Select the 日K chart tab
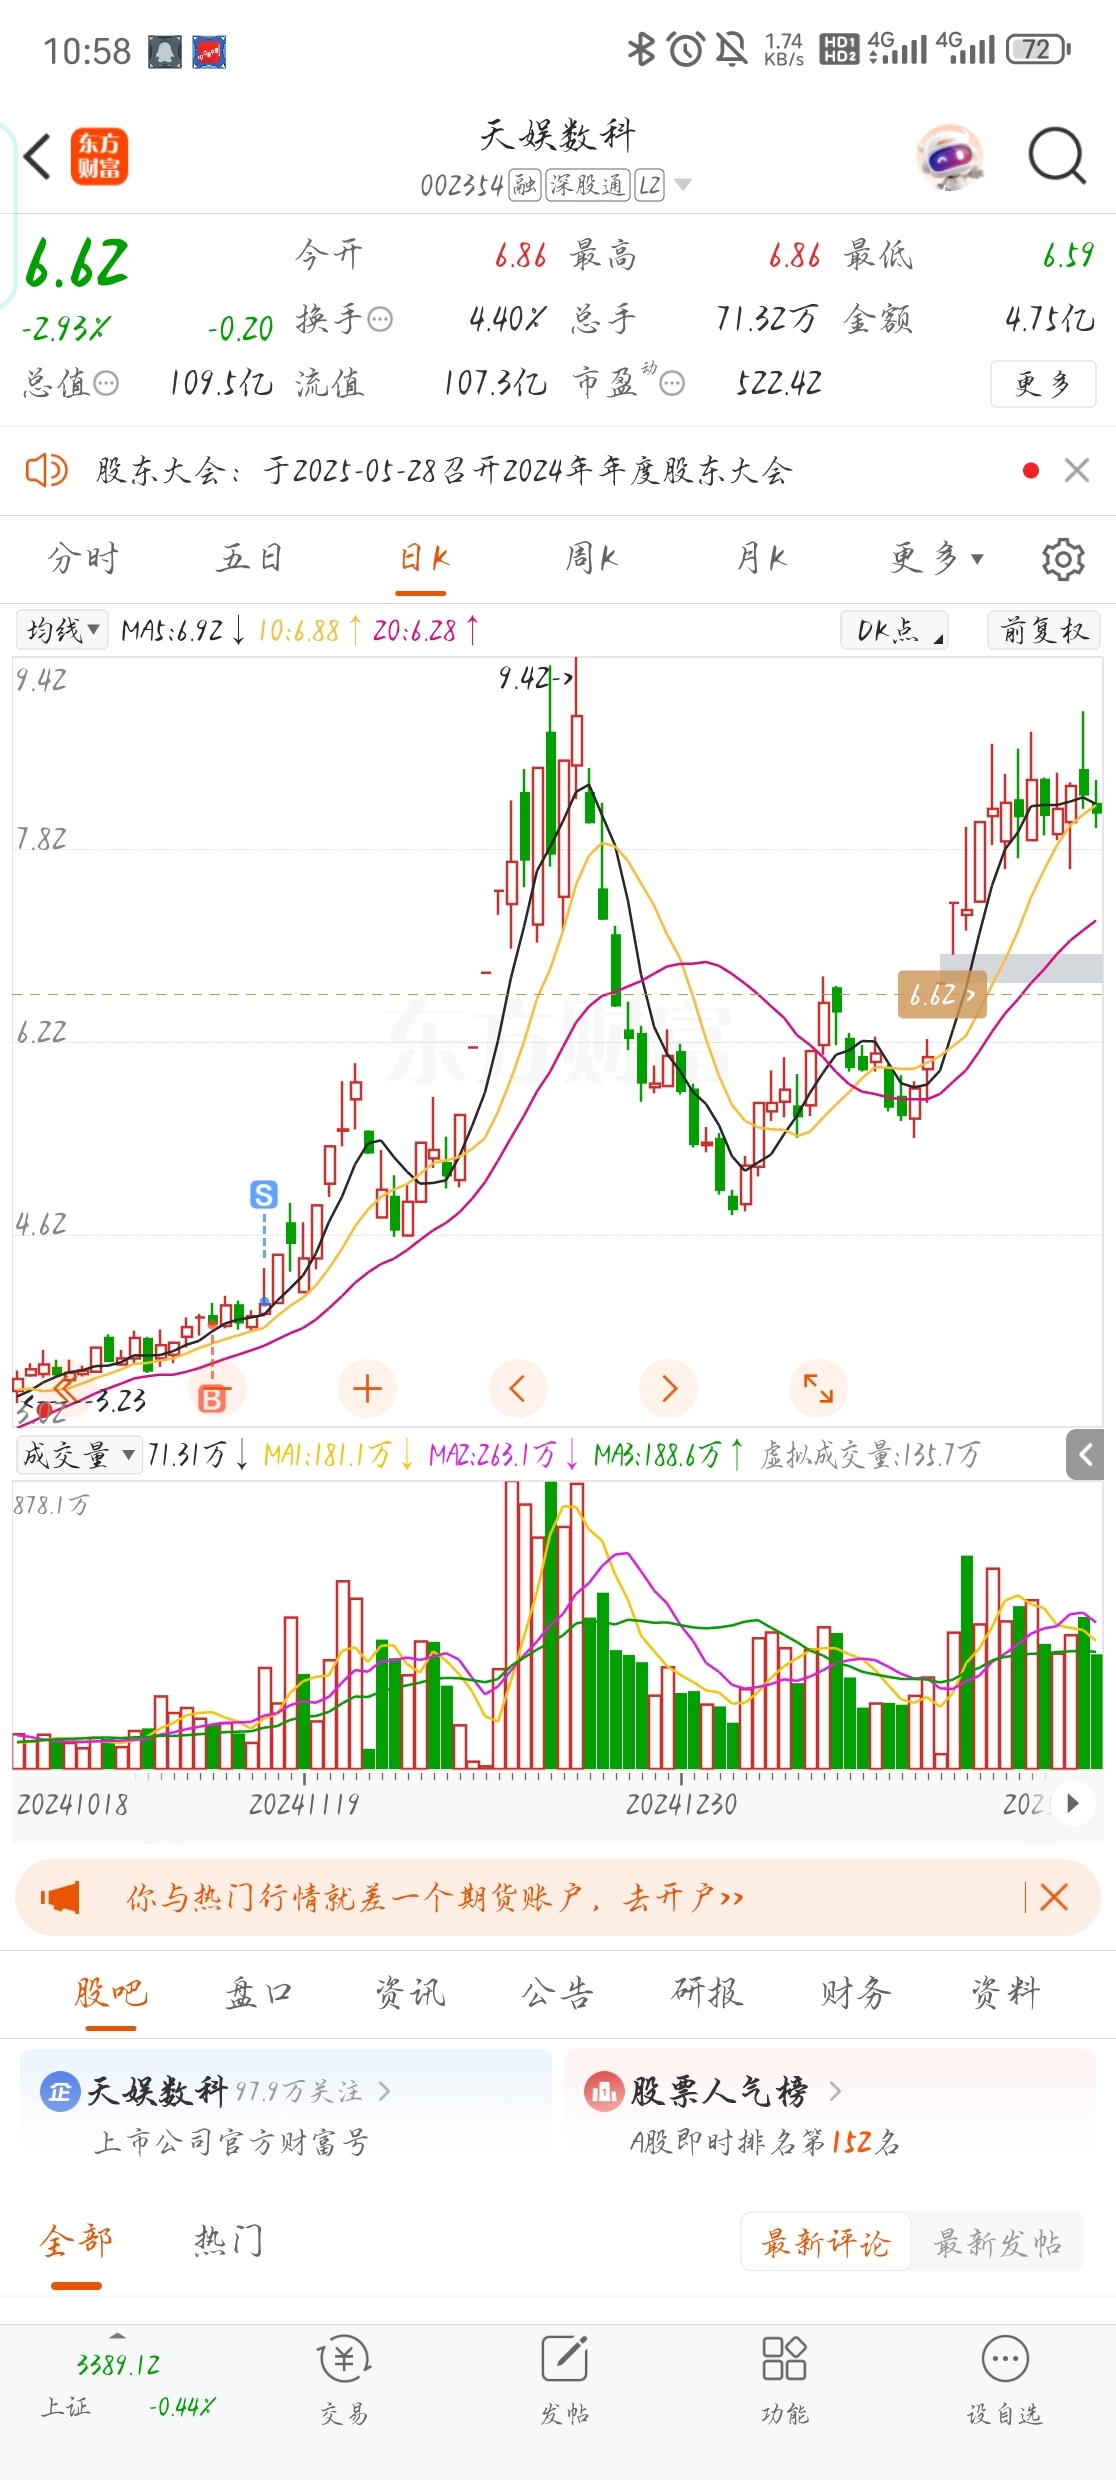The image size is (1116, 2480). [x=424, y=558]
